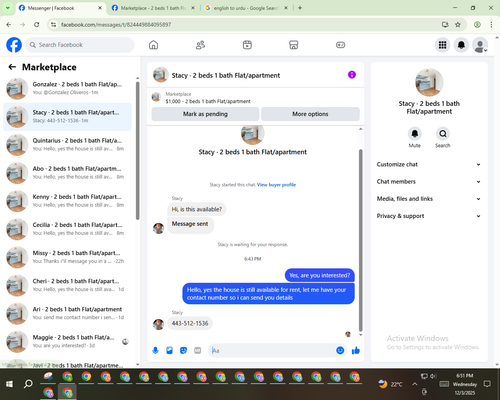The height and width of the screenshot is (400, 500).
Task: Mute this chat with bell icon
Action: click(x=414, y=134)
